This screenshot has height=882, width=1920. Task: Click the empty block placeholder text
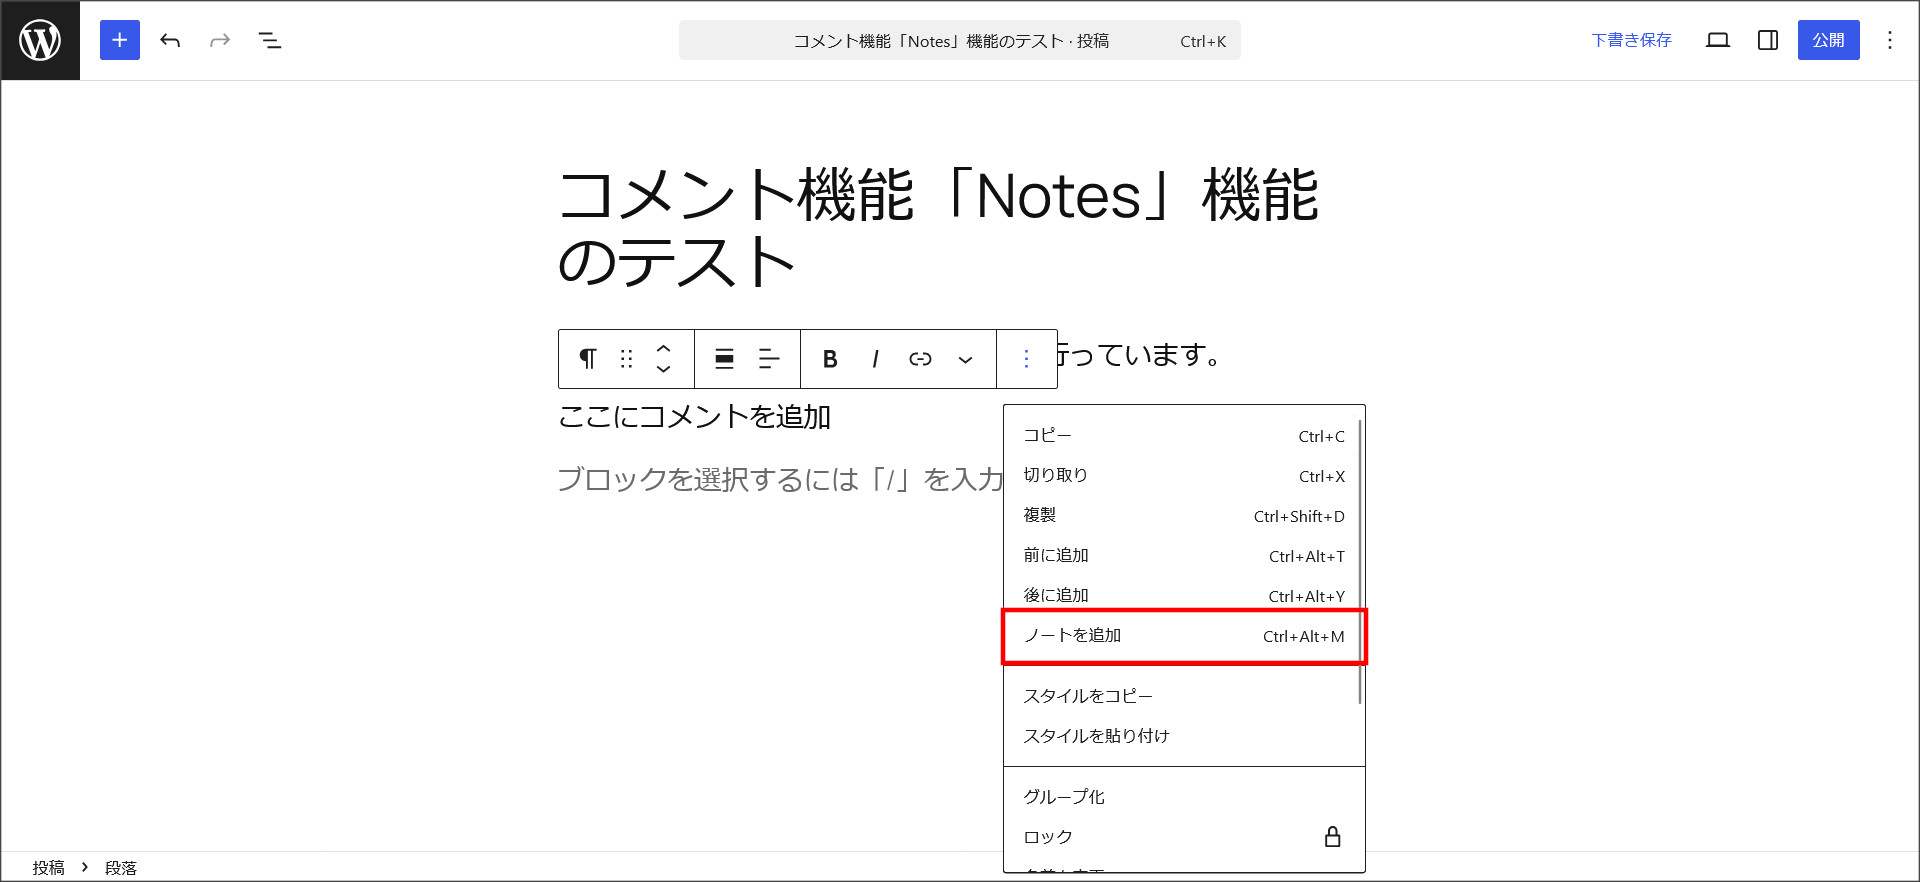pyautogui.click(x=780, y=480)
